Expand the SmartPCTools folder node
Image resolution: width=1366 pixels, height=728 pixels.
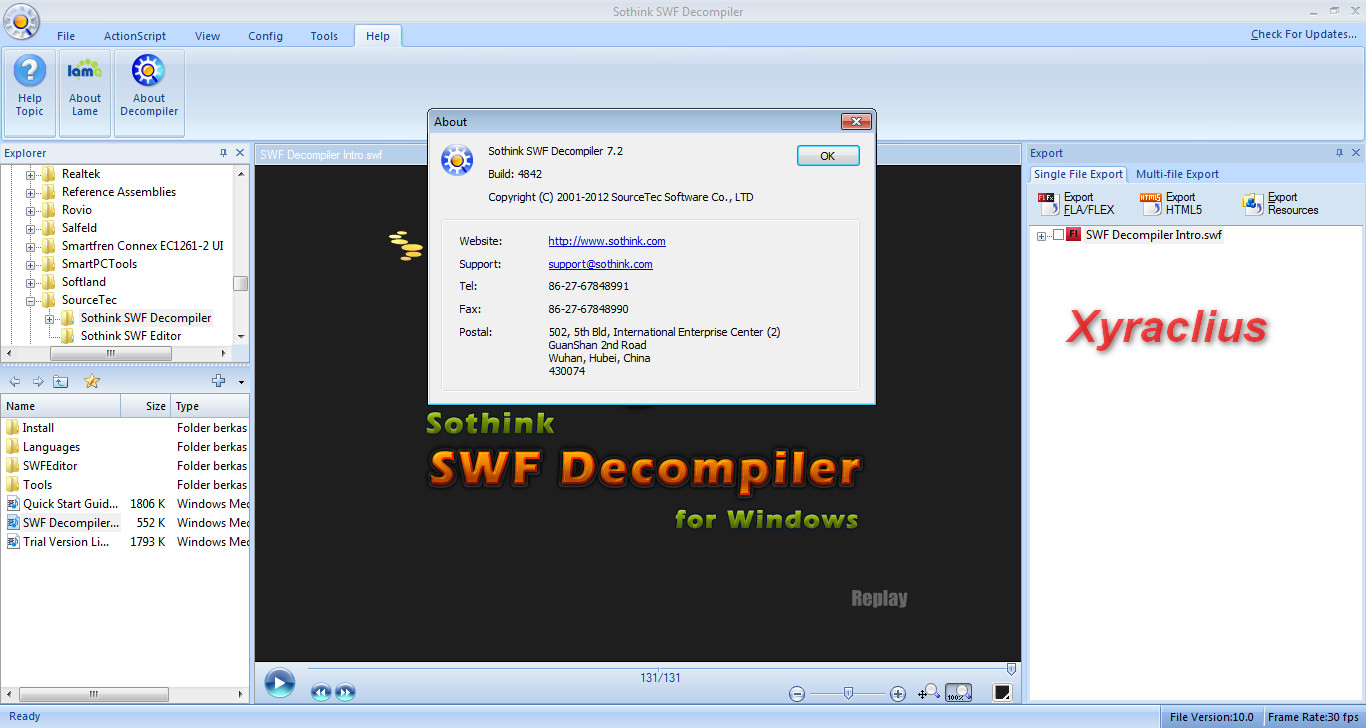tap(31, 264)
